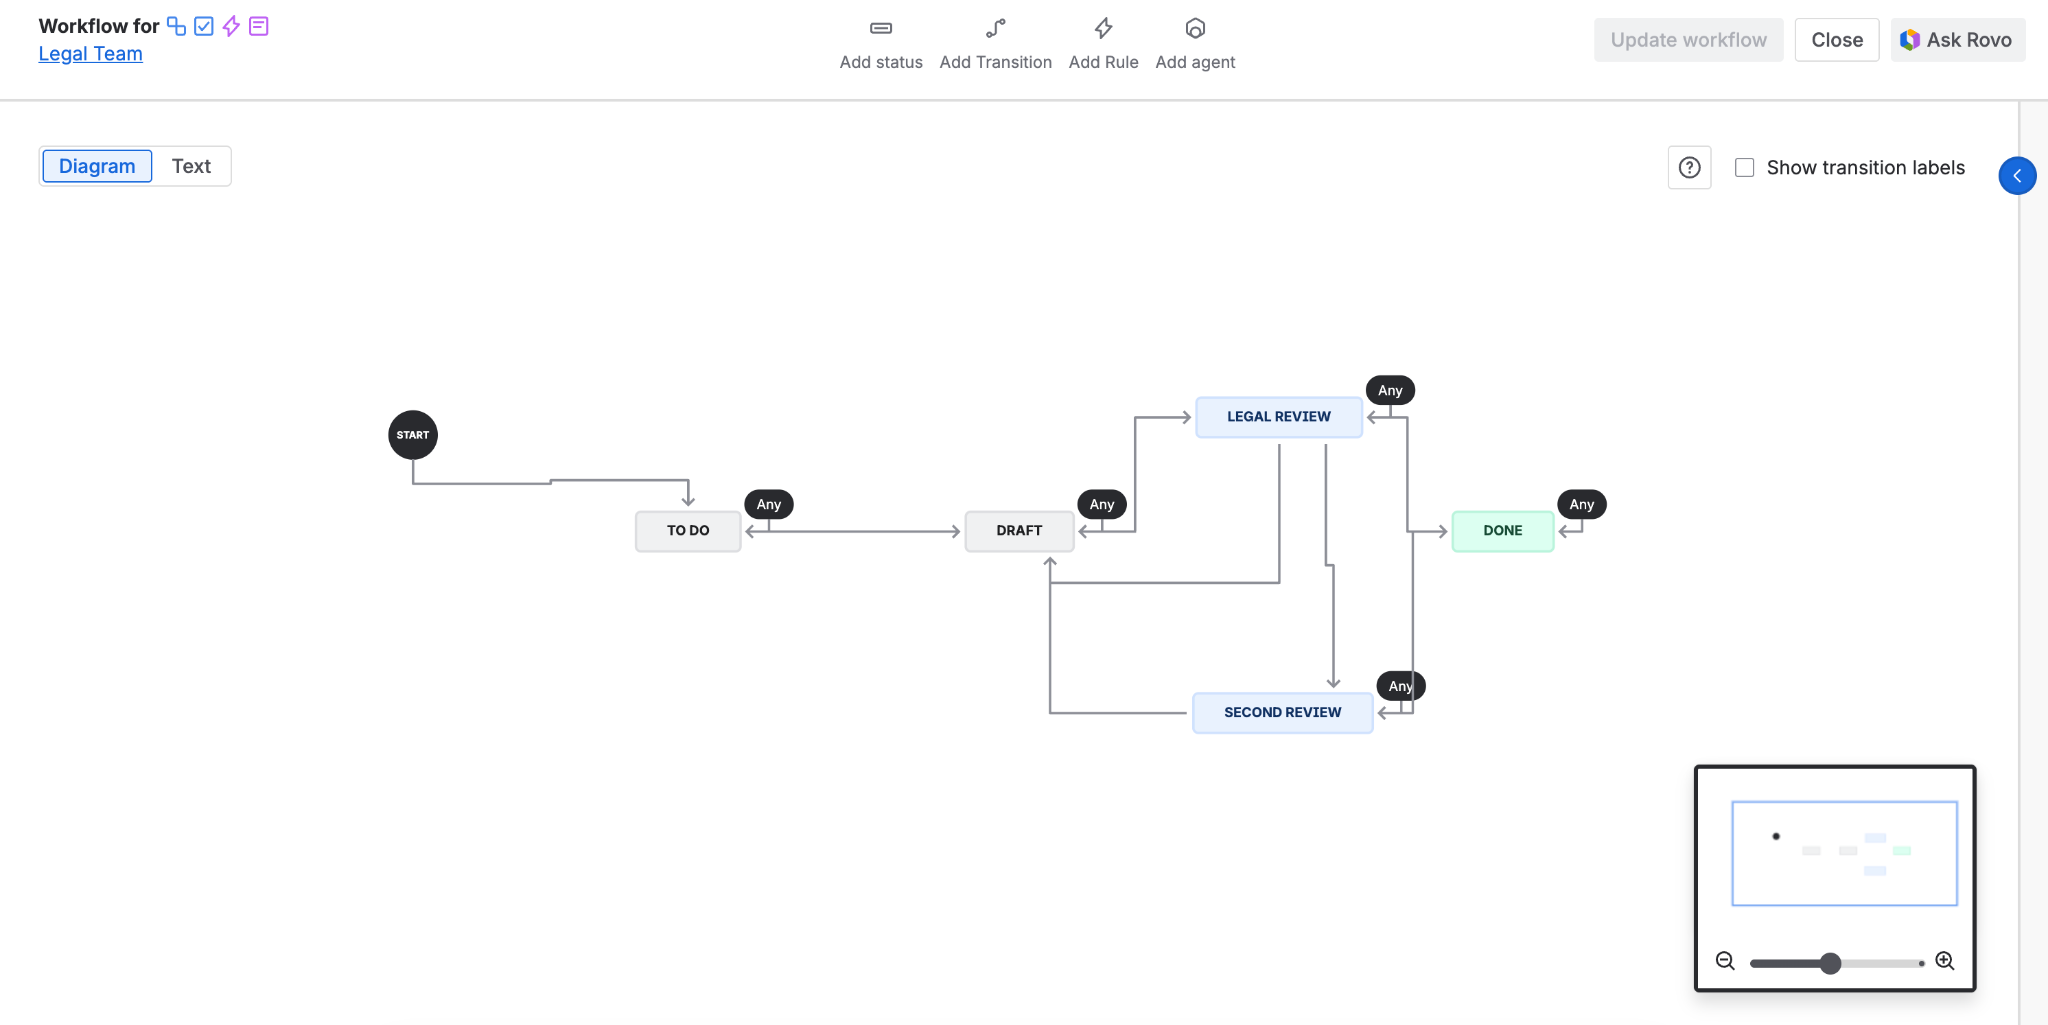The height and width of the screenshot is (1025, 2048).
Task: Select the Any badge above LEGAL REVIEW
Action: [x=1390, y=390]
